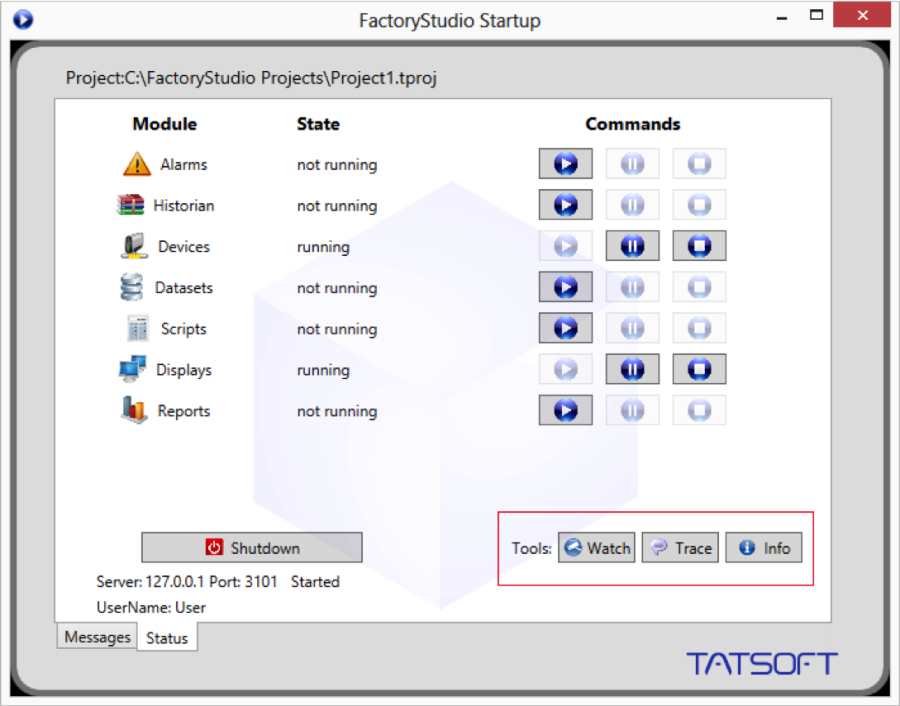Open the Info tool
The image size is (900, 706).
point(764,548)
